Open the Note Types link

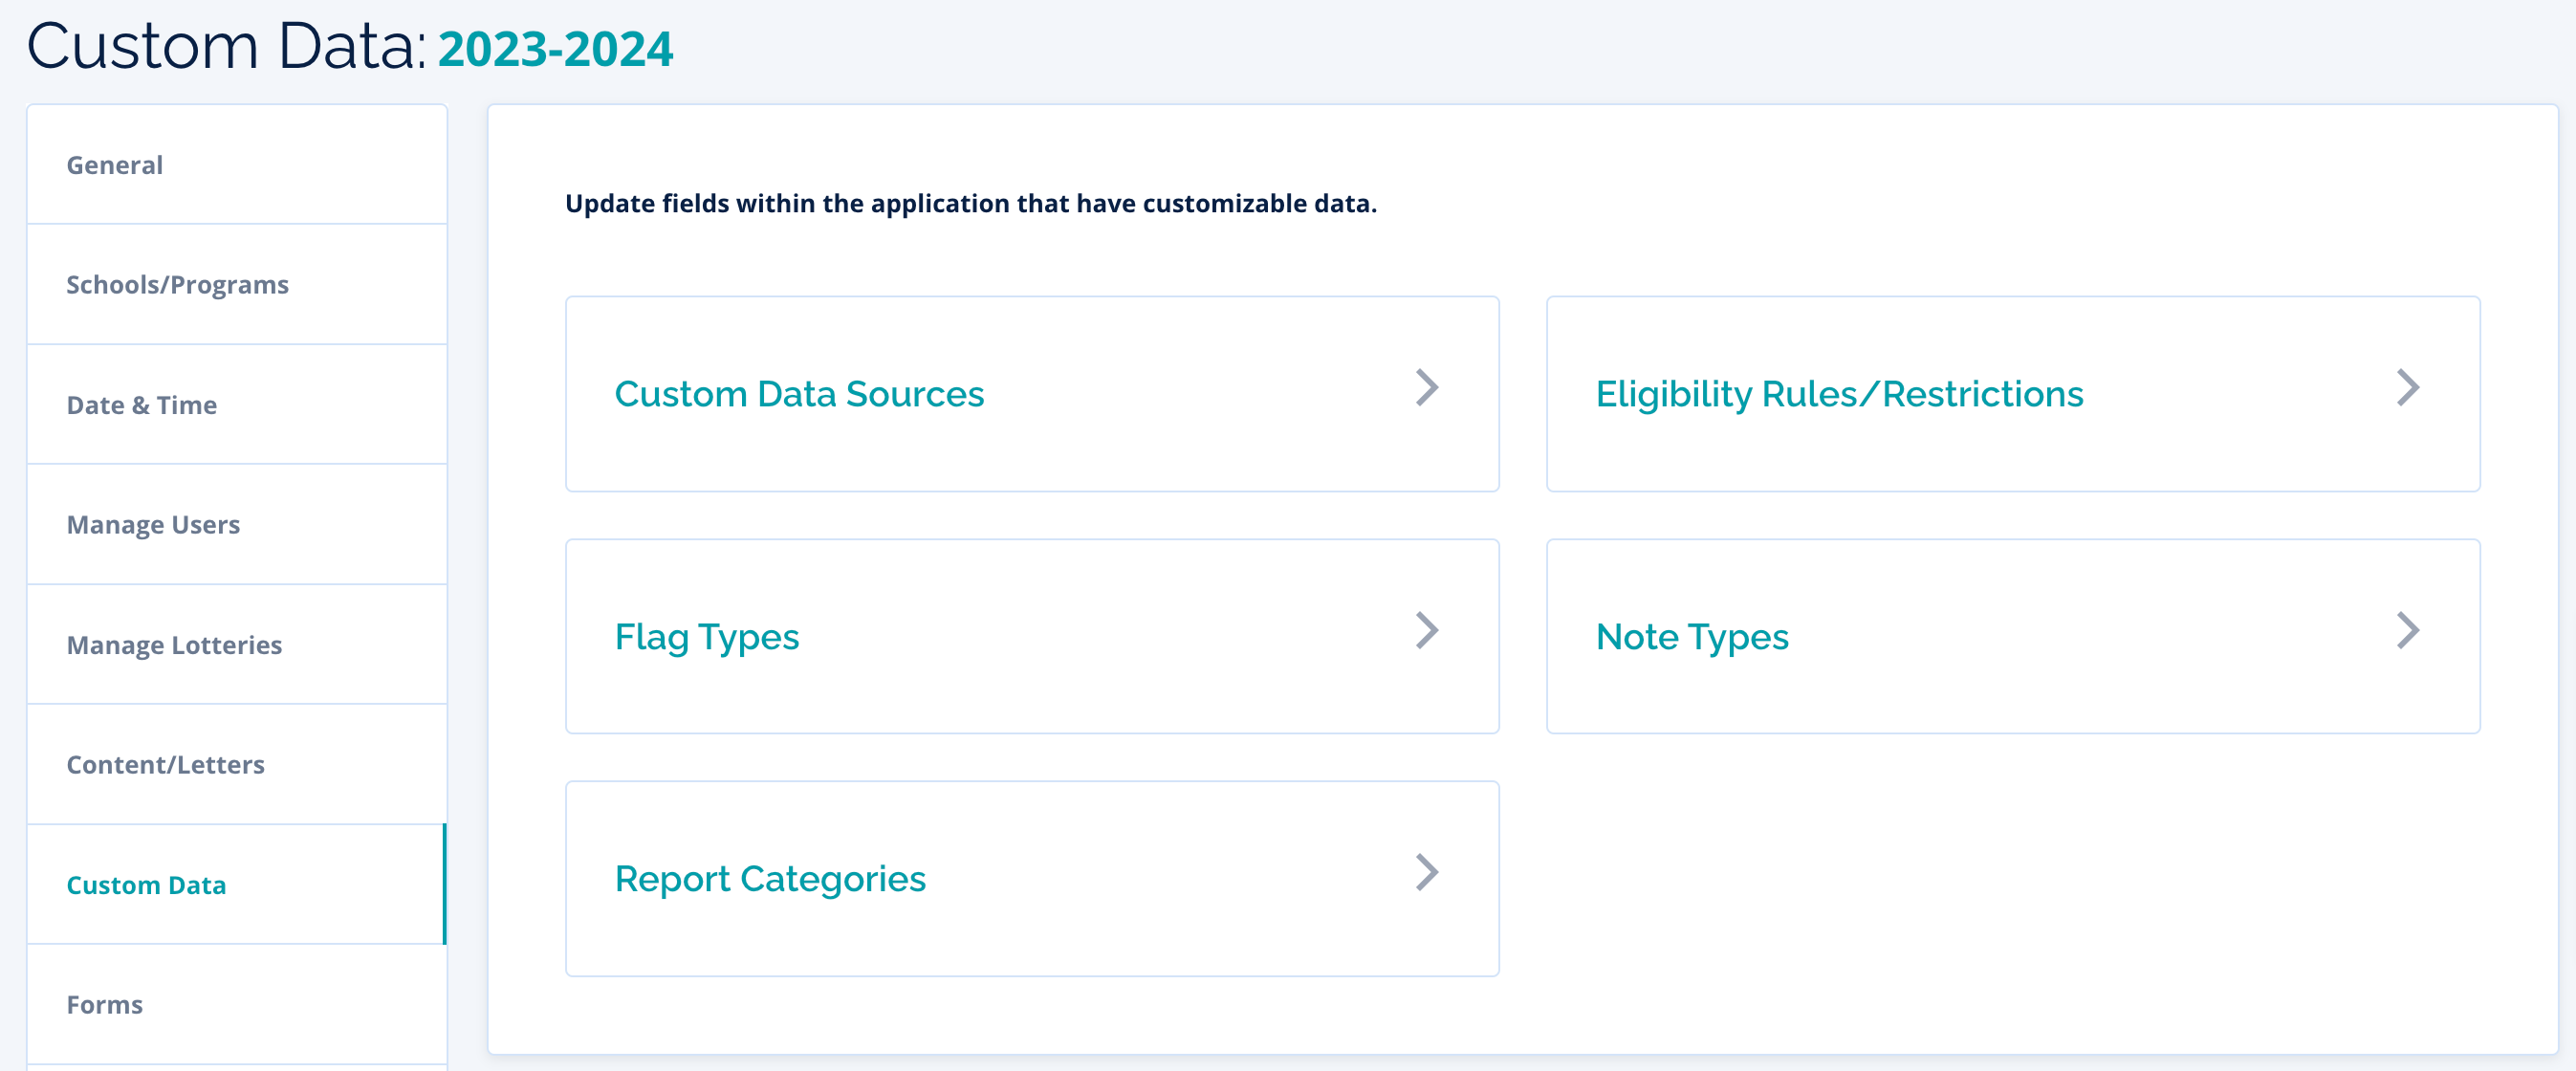tap(1692, 637)
